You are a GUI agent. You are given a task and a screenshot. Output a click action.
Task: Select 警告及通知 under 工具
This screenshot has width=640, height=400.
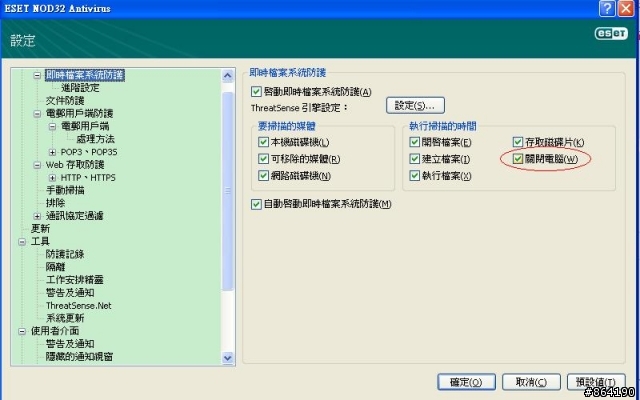(x=70, y=293)
